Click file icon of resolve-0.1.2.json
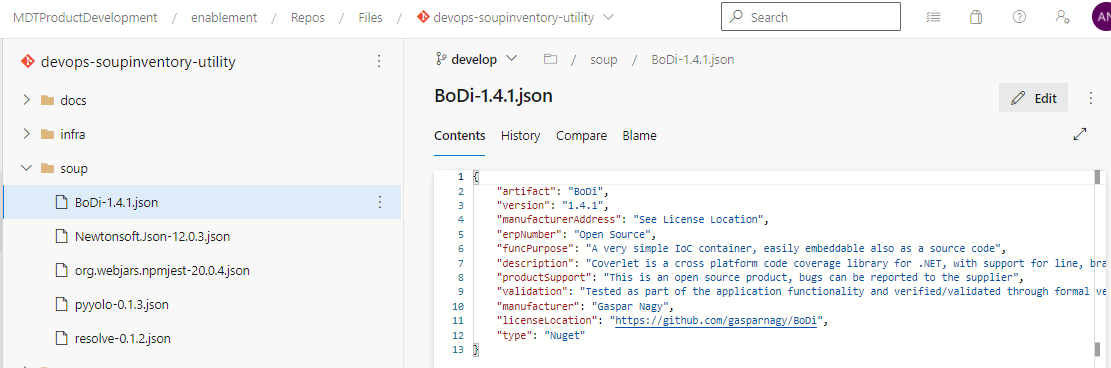 coord(61,338)
